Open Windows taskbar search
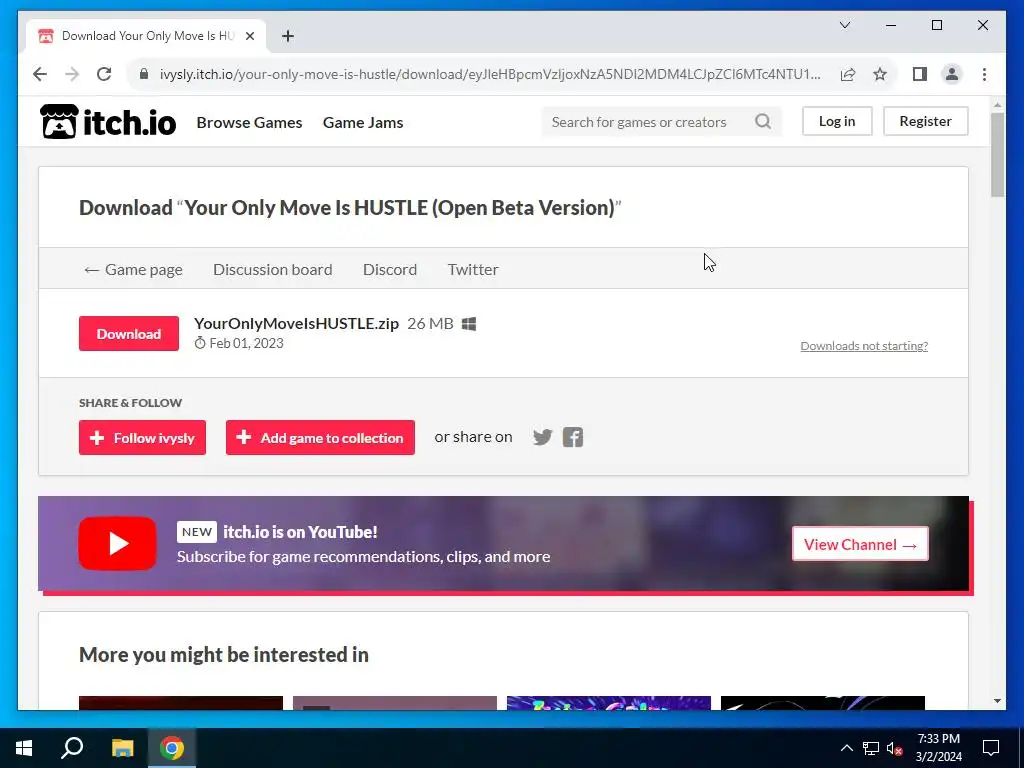Image resolution: width=1024 pixels, height=768 pixels. tap(72, 748)
